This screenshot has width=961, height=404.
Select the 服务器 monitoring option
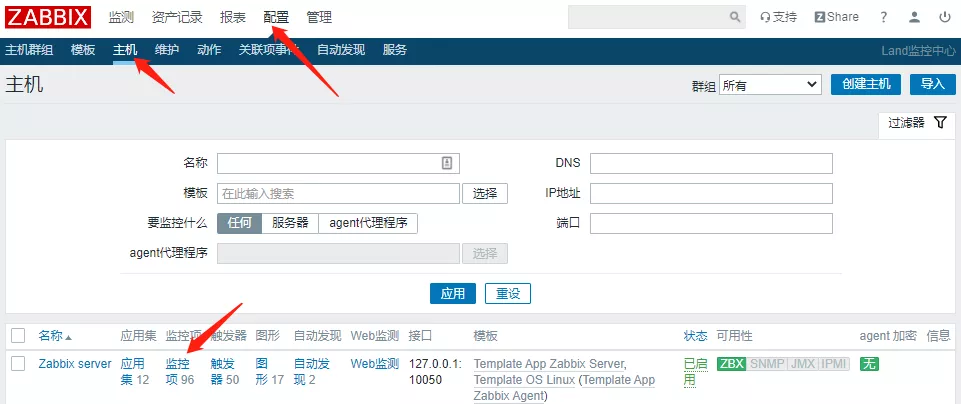click(x=290, y=223)
